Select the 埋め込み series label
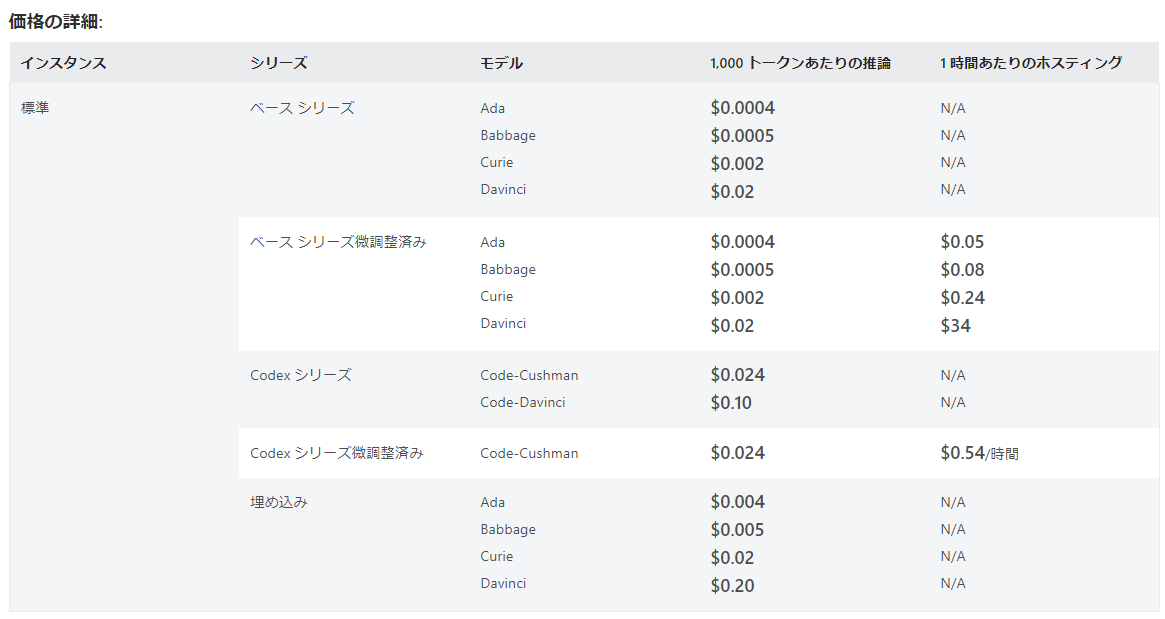 279,502
